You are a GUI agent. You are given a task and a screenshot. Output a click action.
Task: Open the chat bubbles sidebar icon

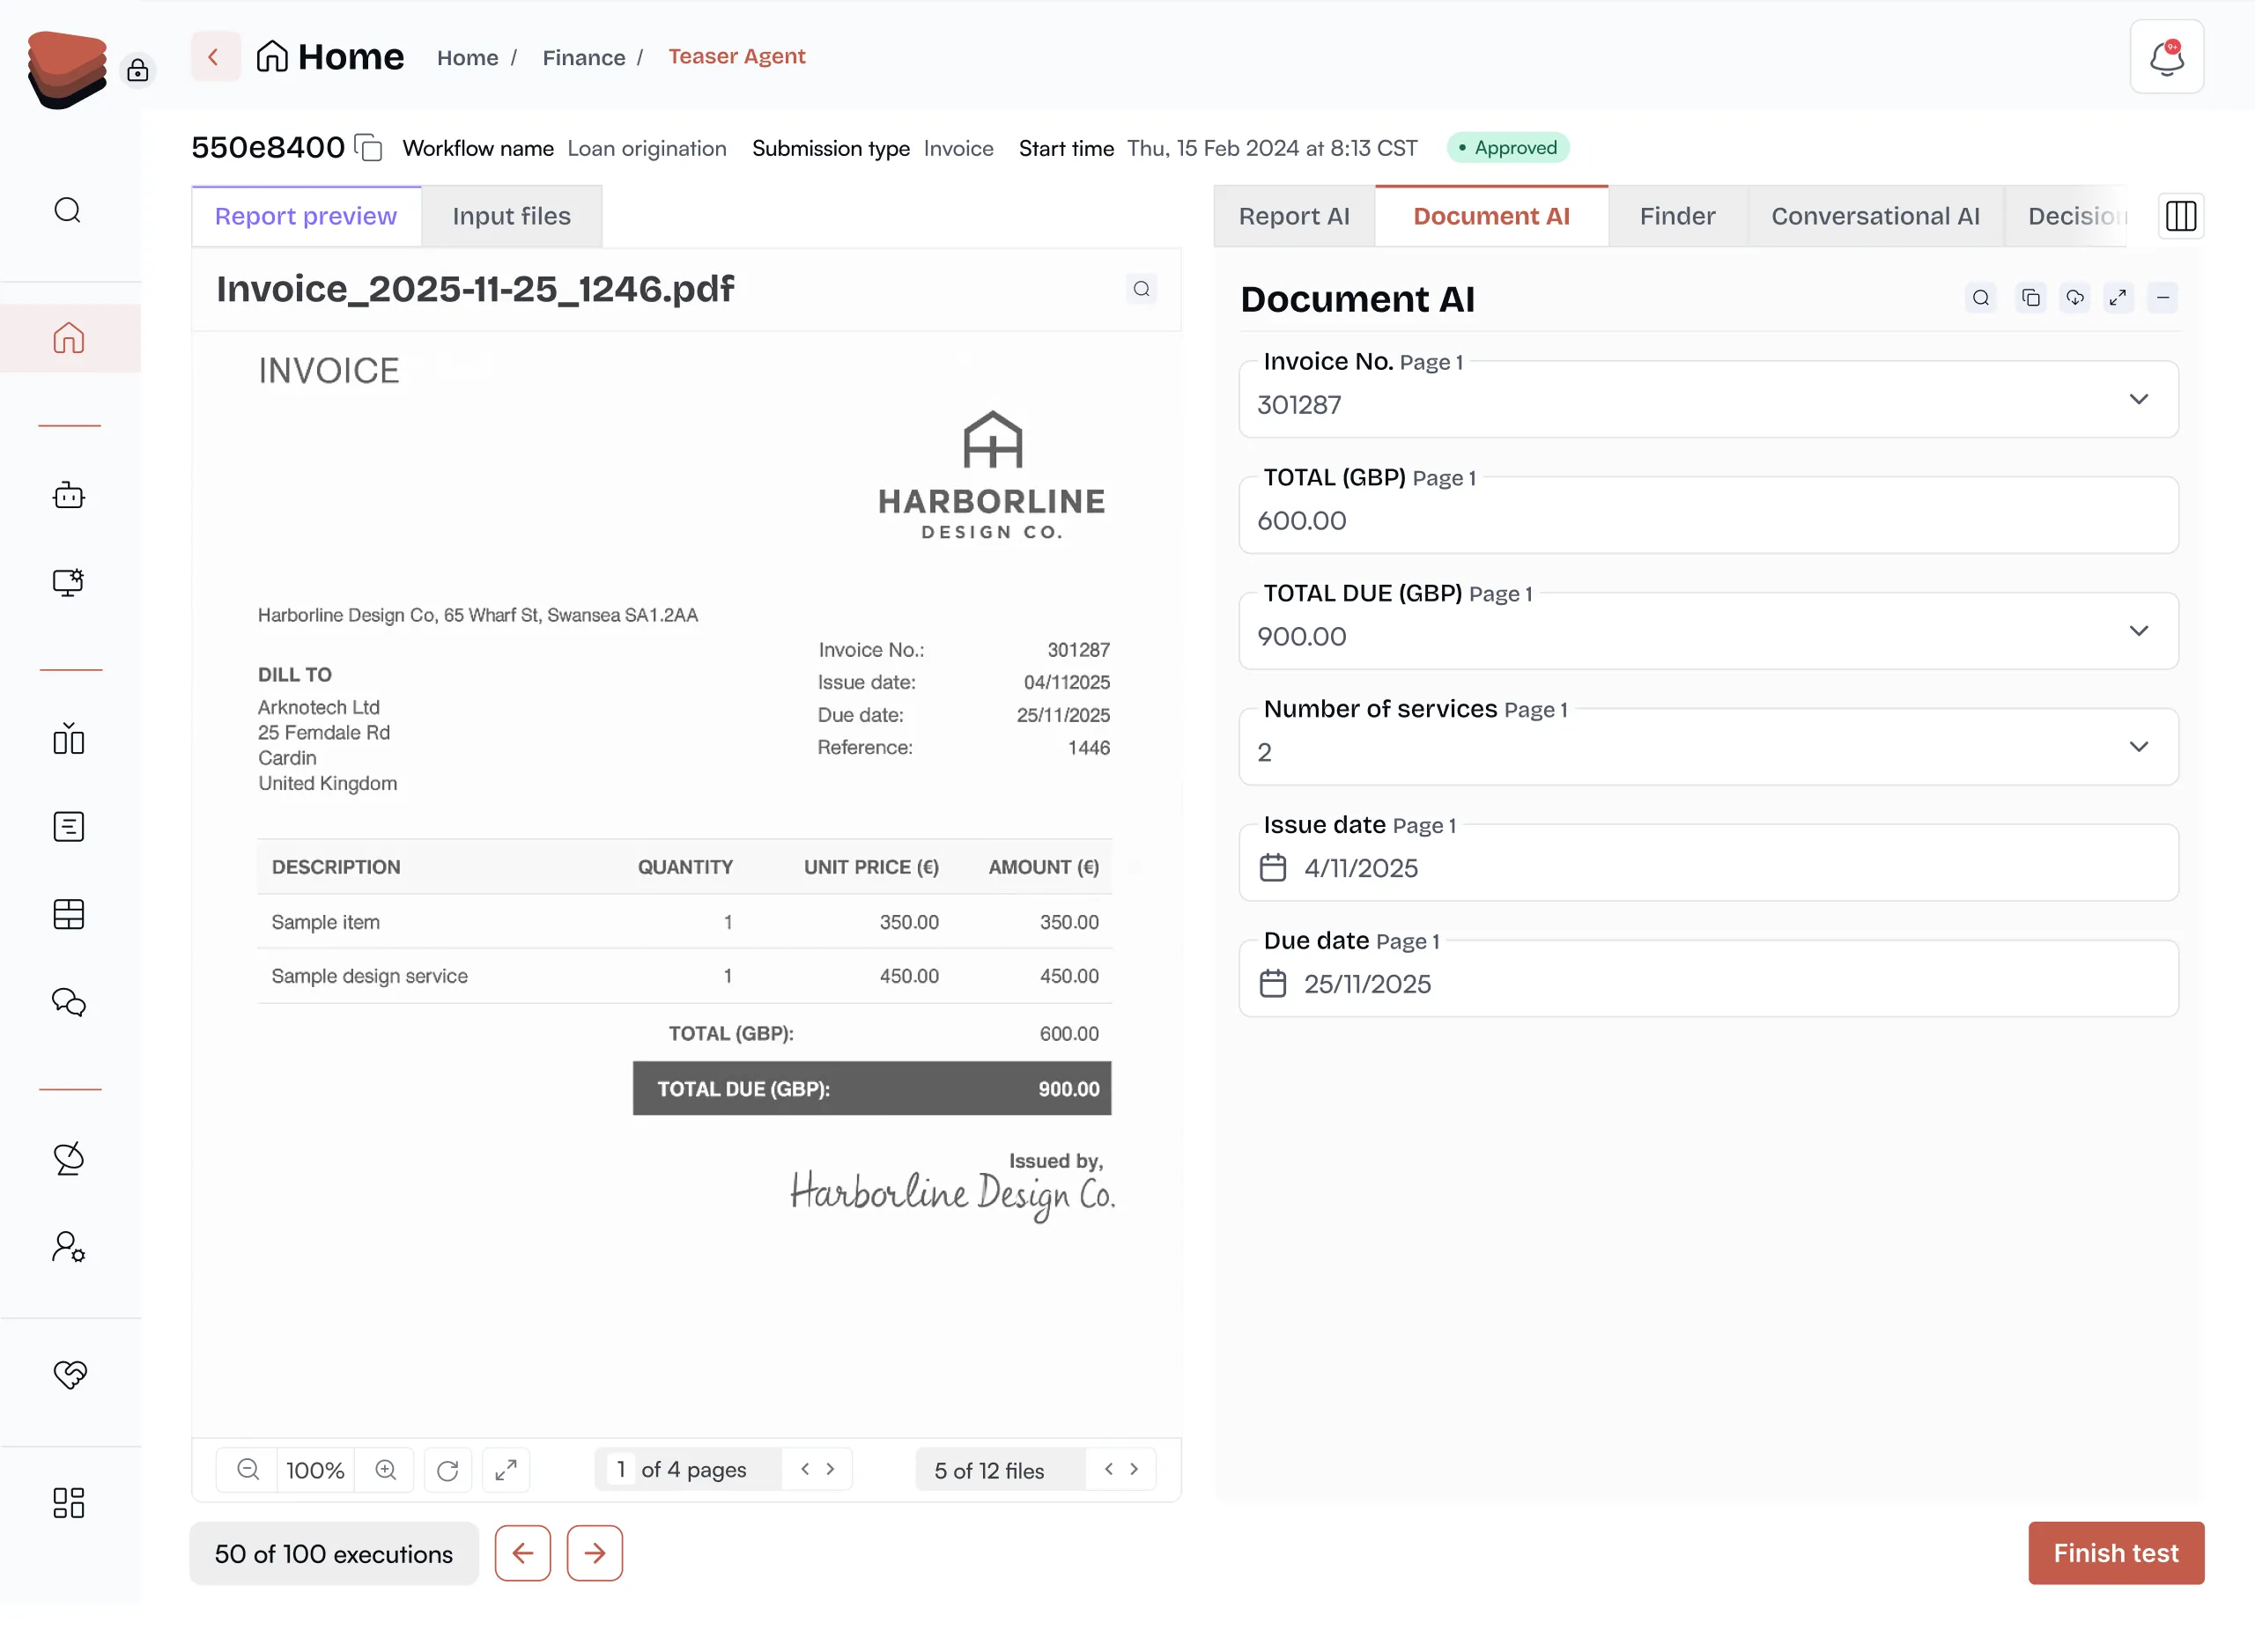[68, 1001]
